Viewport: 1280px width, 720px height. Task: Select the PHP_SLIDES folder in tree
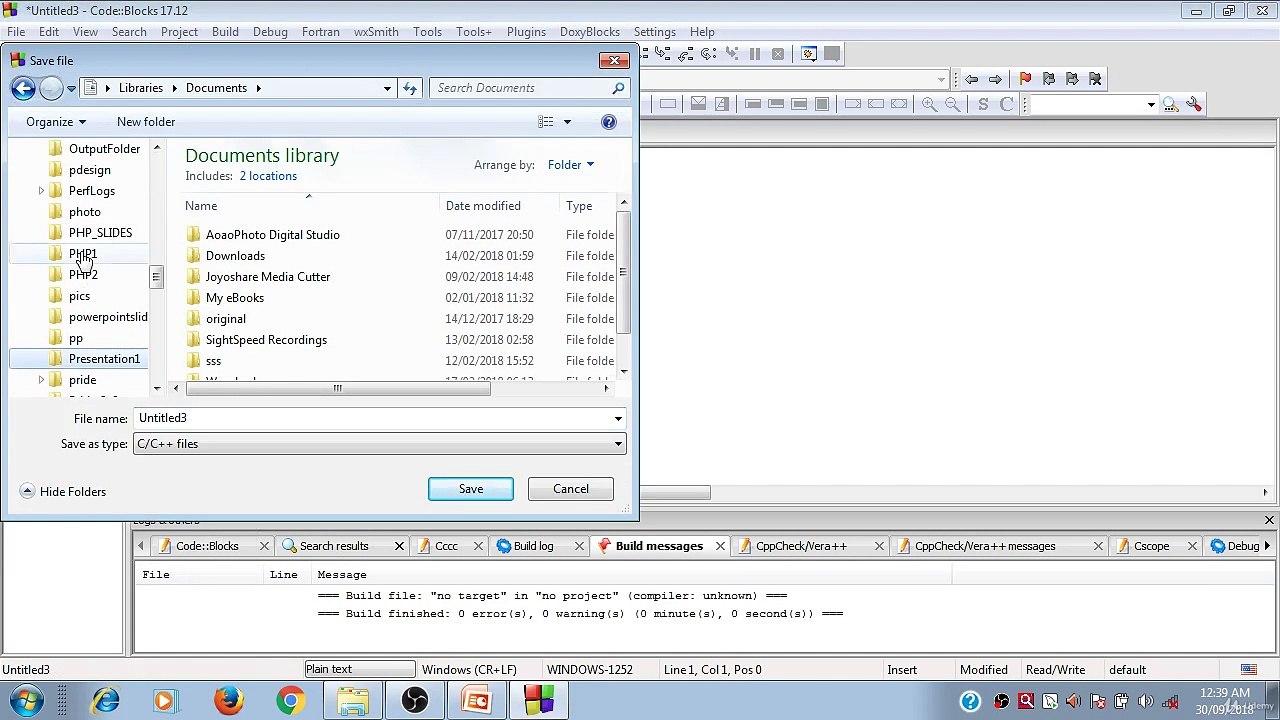[x=100, y=233]
